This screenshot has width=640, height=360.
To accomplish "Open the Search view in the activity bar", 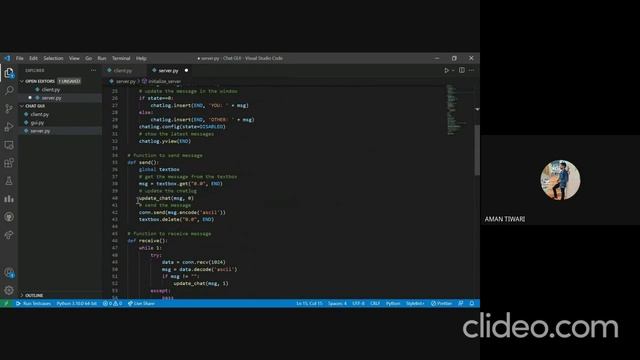I will (x=9, y=90).
